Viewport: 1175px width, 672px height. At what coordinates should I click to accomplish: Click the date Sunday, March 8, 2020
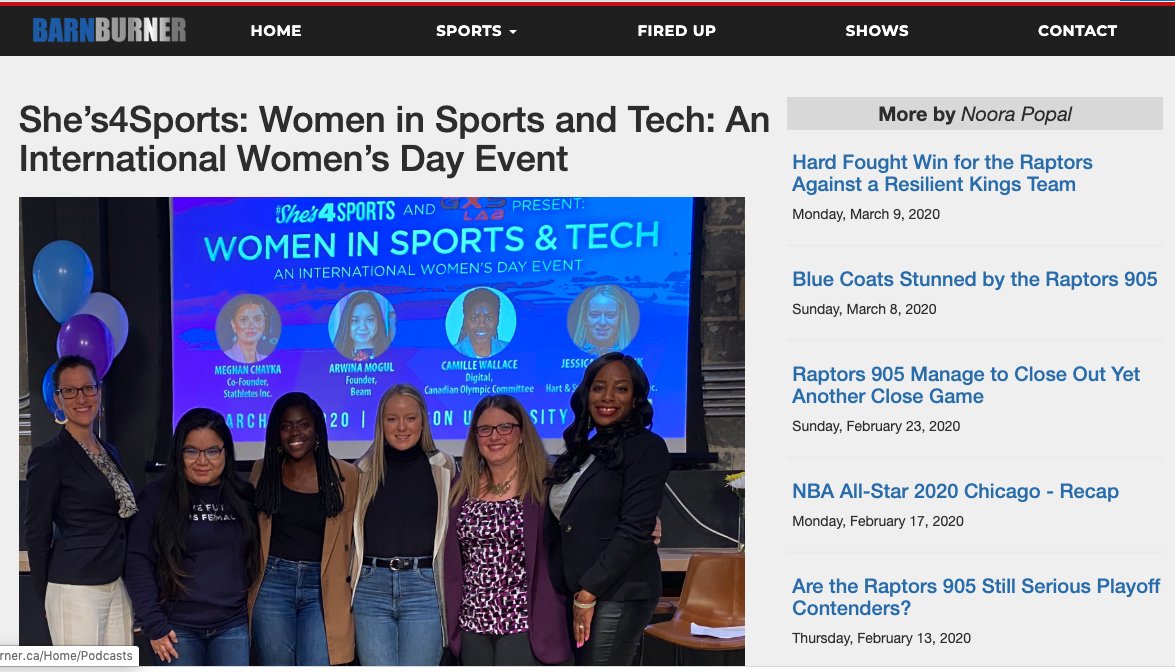point(864,309)
